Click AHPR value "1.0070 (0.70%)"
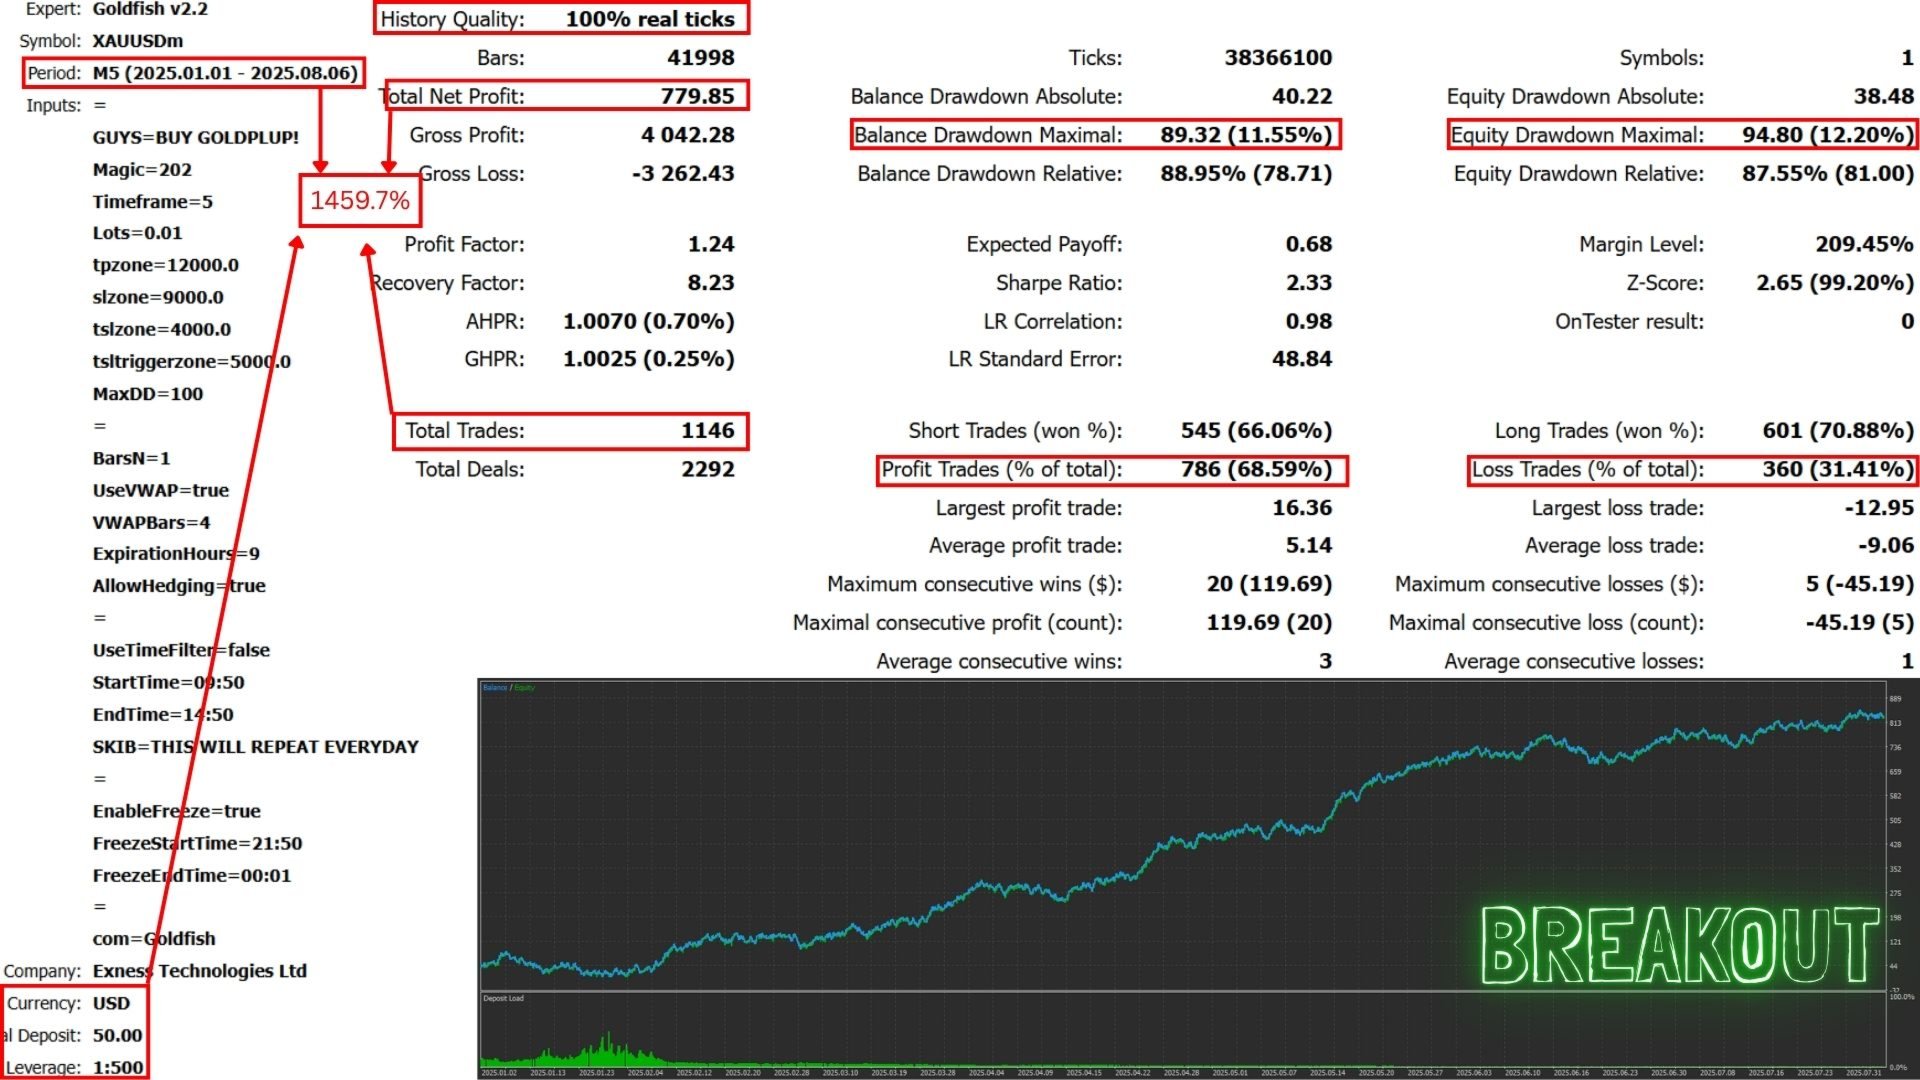Image resolution: width=1920 pixels, height=1080 pixels. pos(649,321)
